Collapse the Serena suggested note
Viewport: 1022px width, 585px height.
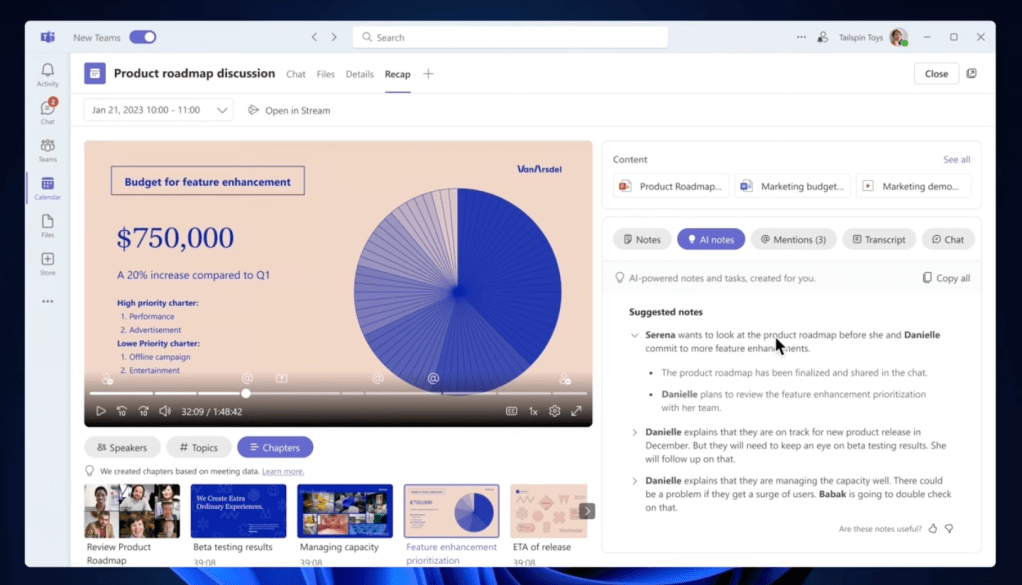[634, 336]
